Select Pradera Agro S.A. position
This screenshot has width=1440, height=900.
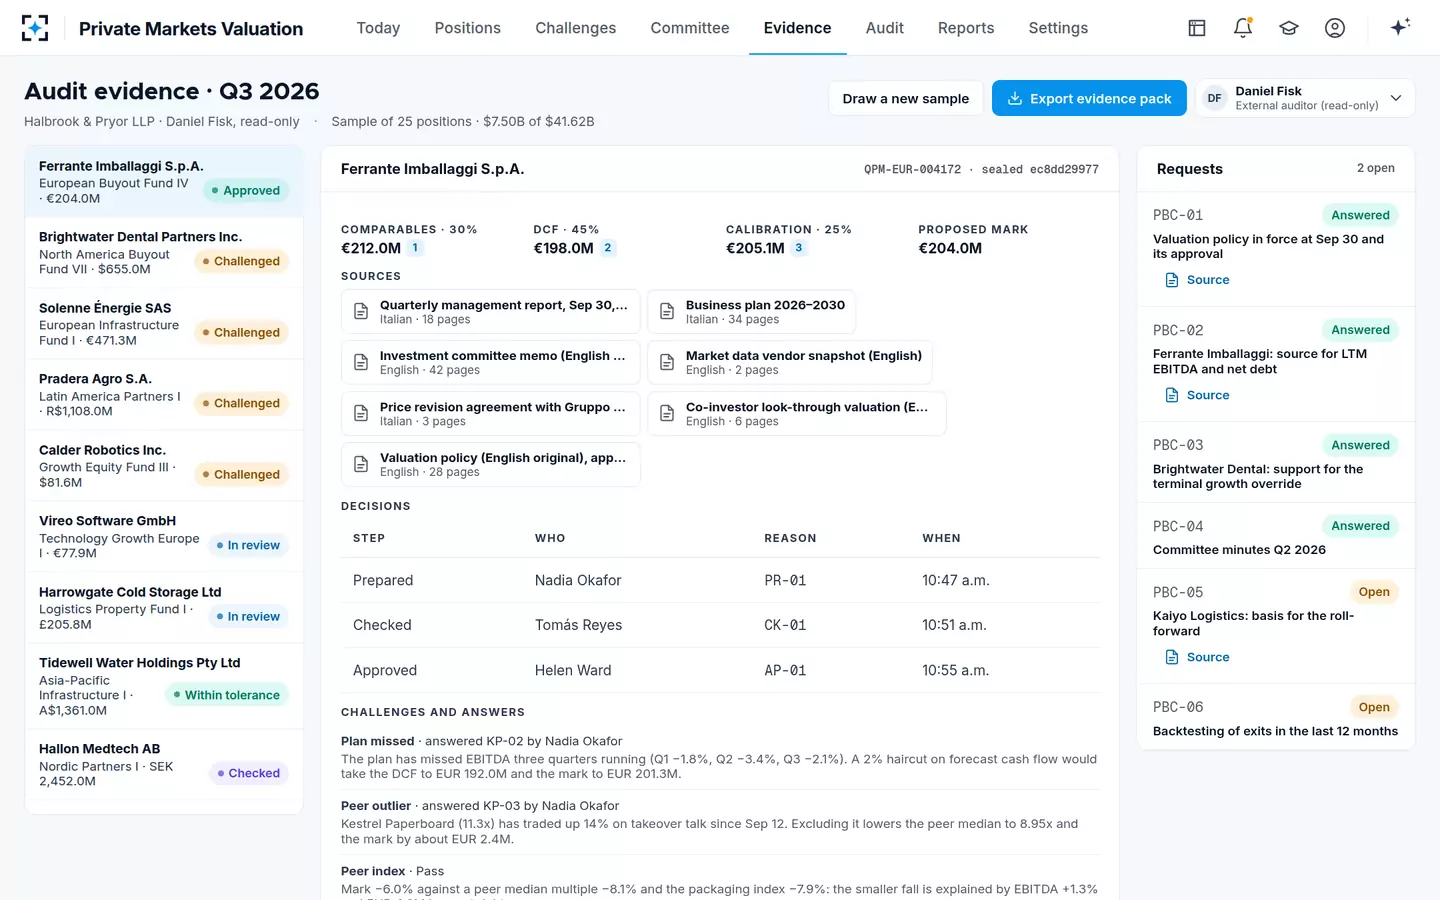click(164, 394)
